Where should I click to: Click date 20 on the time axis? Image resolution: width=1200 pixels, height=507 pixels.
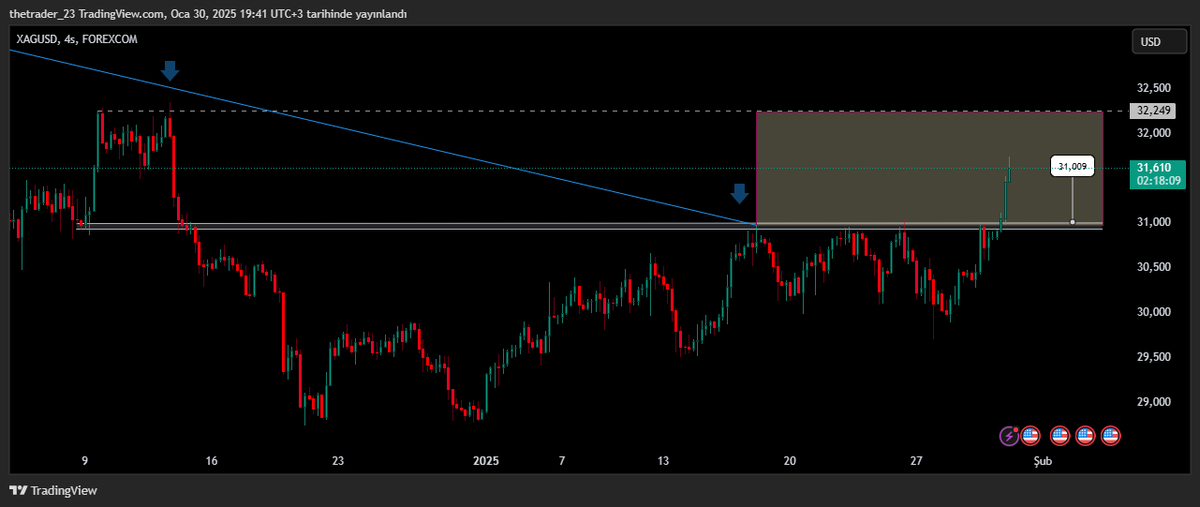pyautogui.click(x=789, y=461)
